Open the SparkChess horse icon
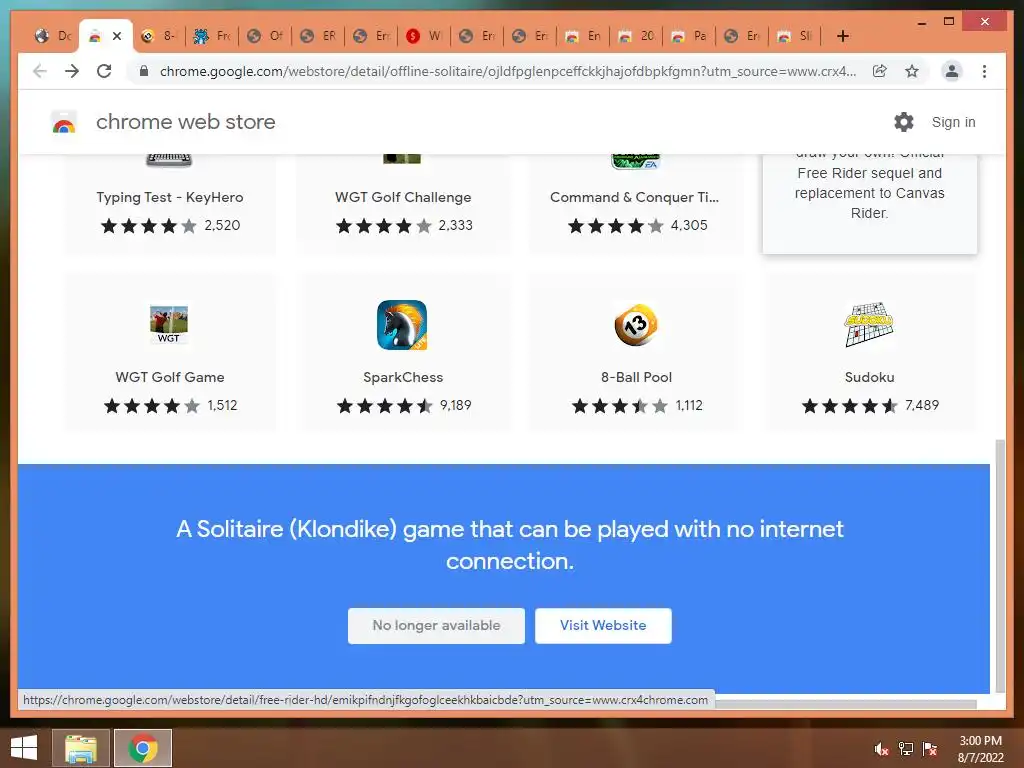The image size is (1024, 768). click(x=402, y=325)
